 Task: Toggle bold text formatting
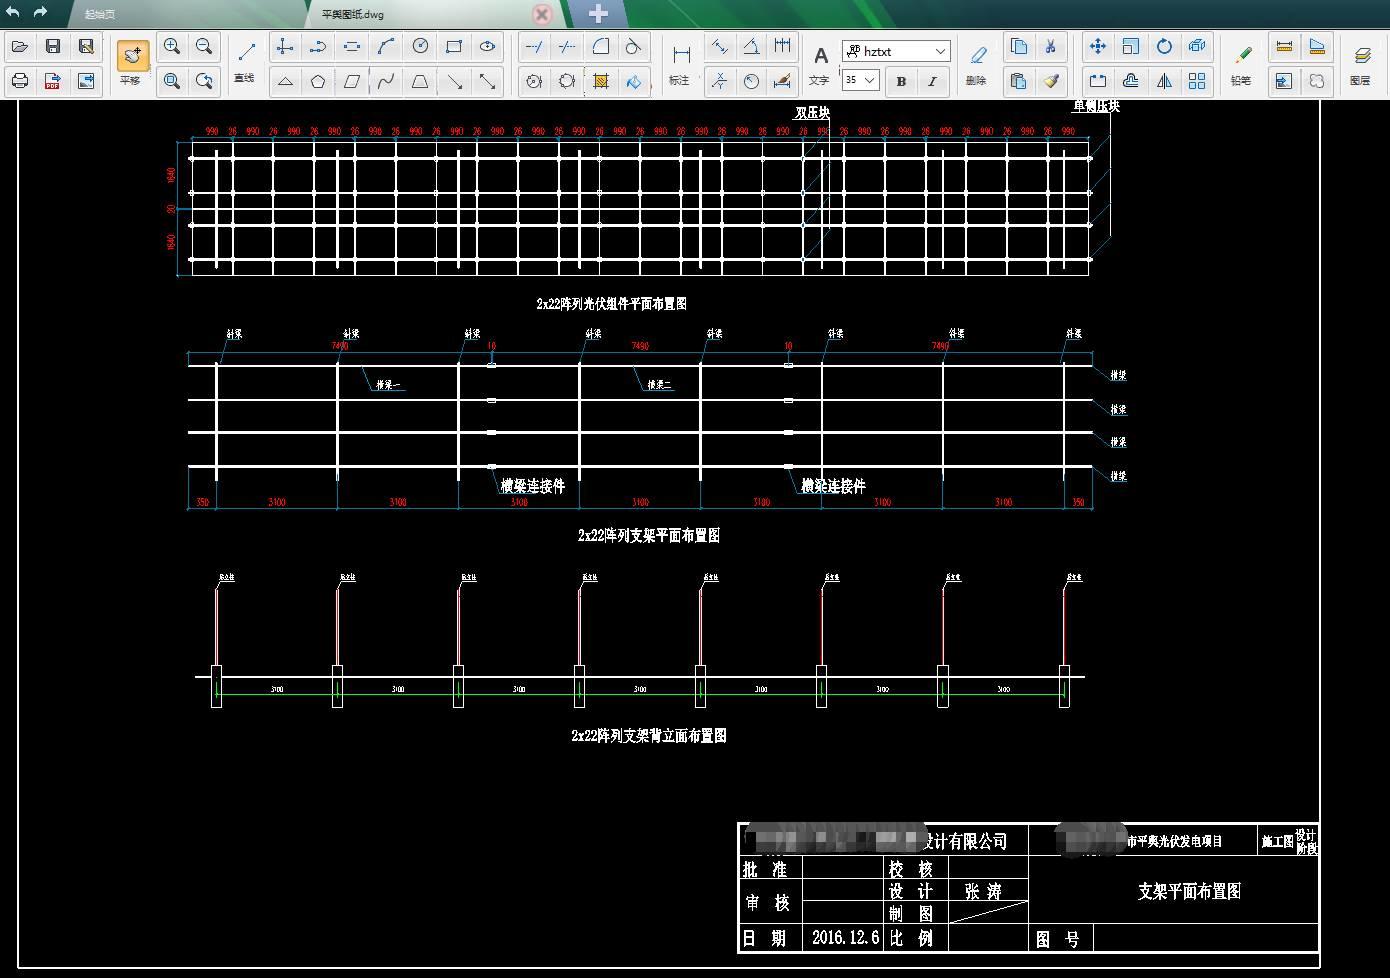click(x=901, y=81)
